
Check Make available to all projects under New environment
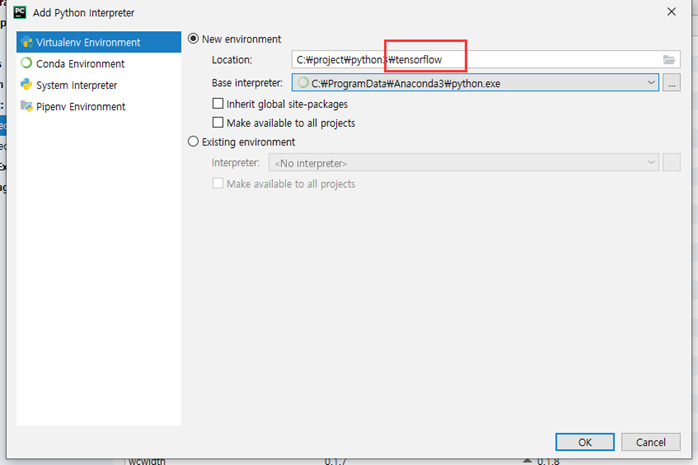pyautogui.click(x=218, y=122)
